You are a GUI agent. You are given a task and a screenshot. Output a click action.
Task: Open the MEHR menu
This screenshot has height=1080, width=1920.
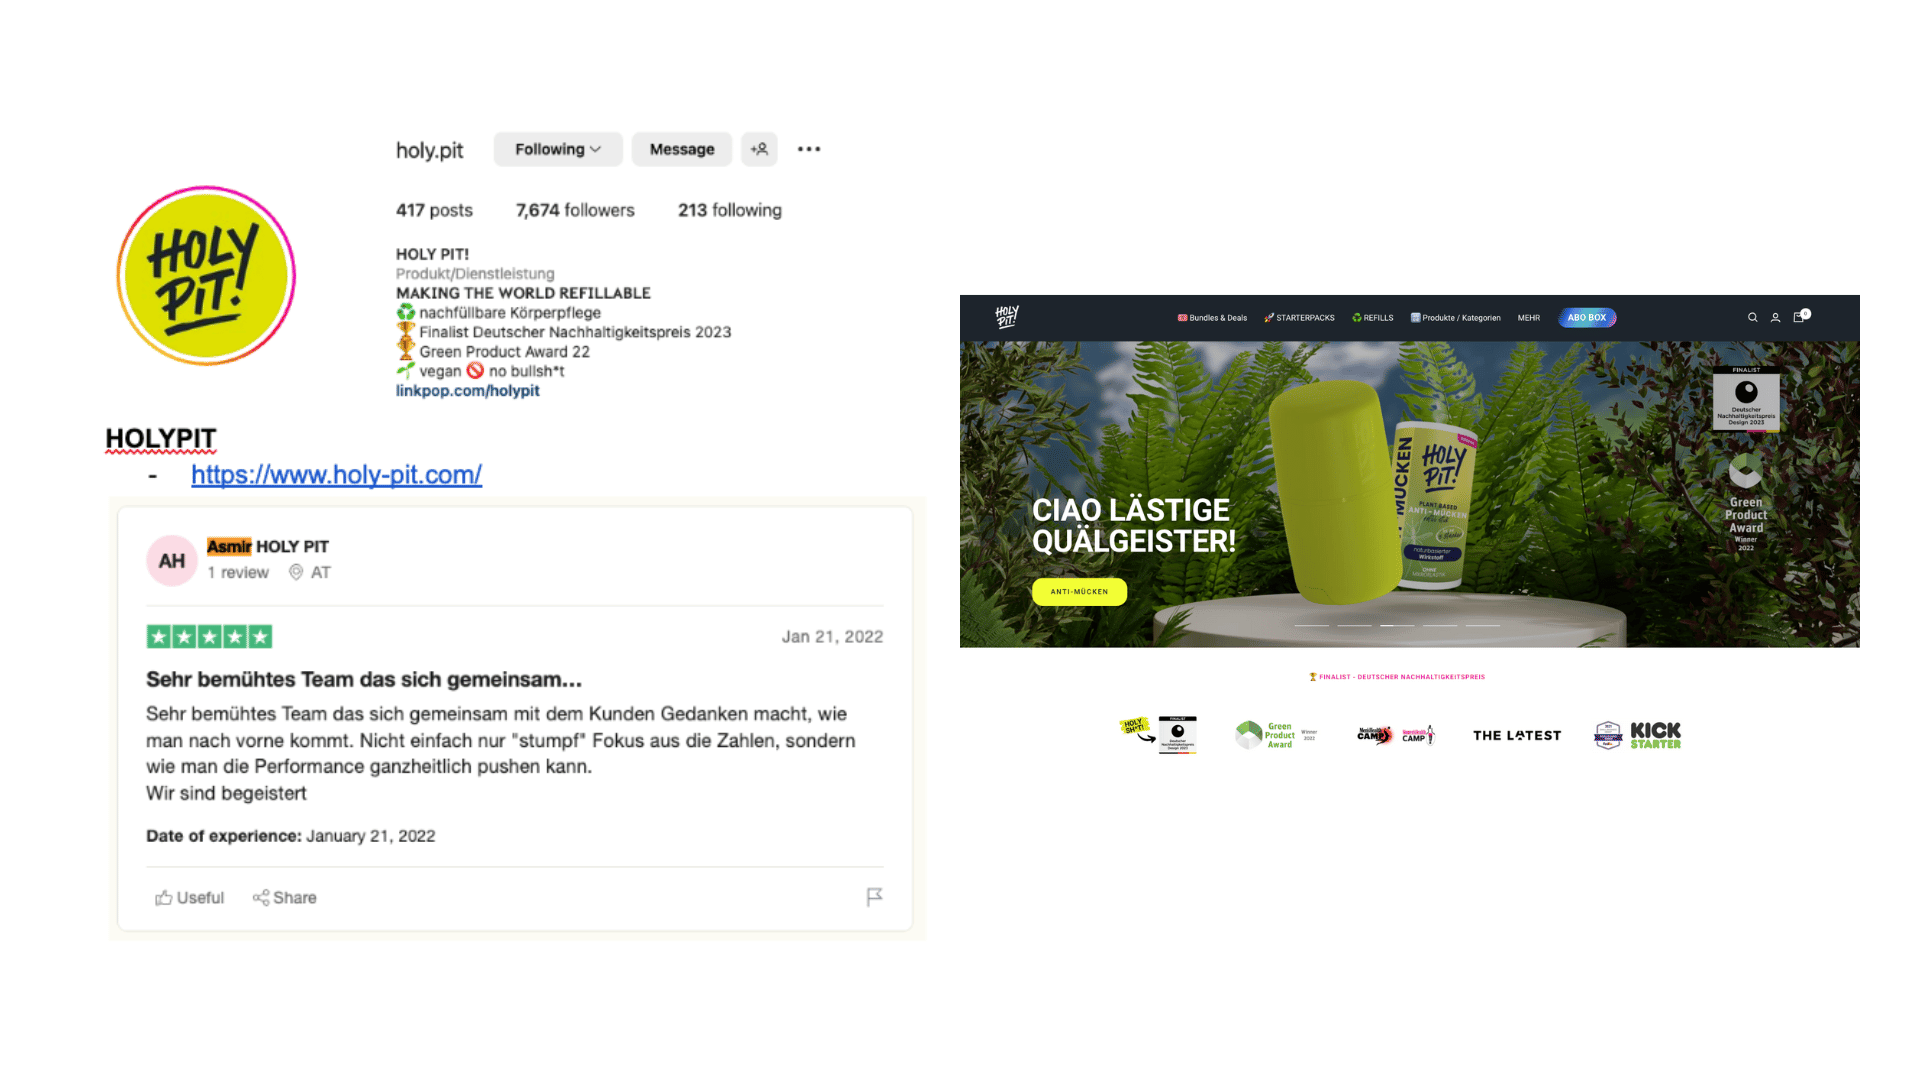click(1529, 318)
